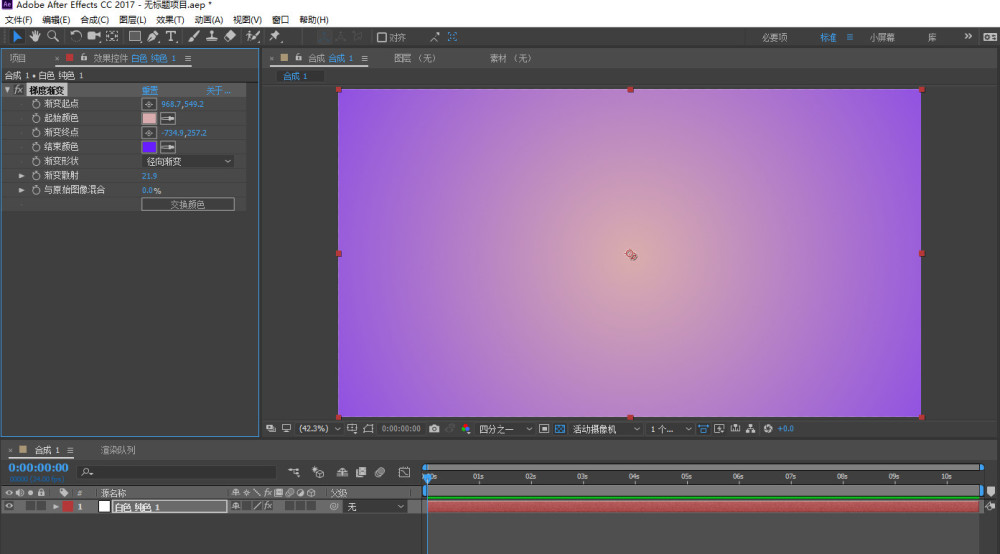Select the Clone Stamp tool
1000x554 pixels.
212,37
